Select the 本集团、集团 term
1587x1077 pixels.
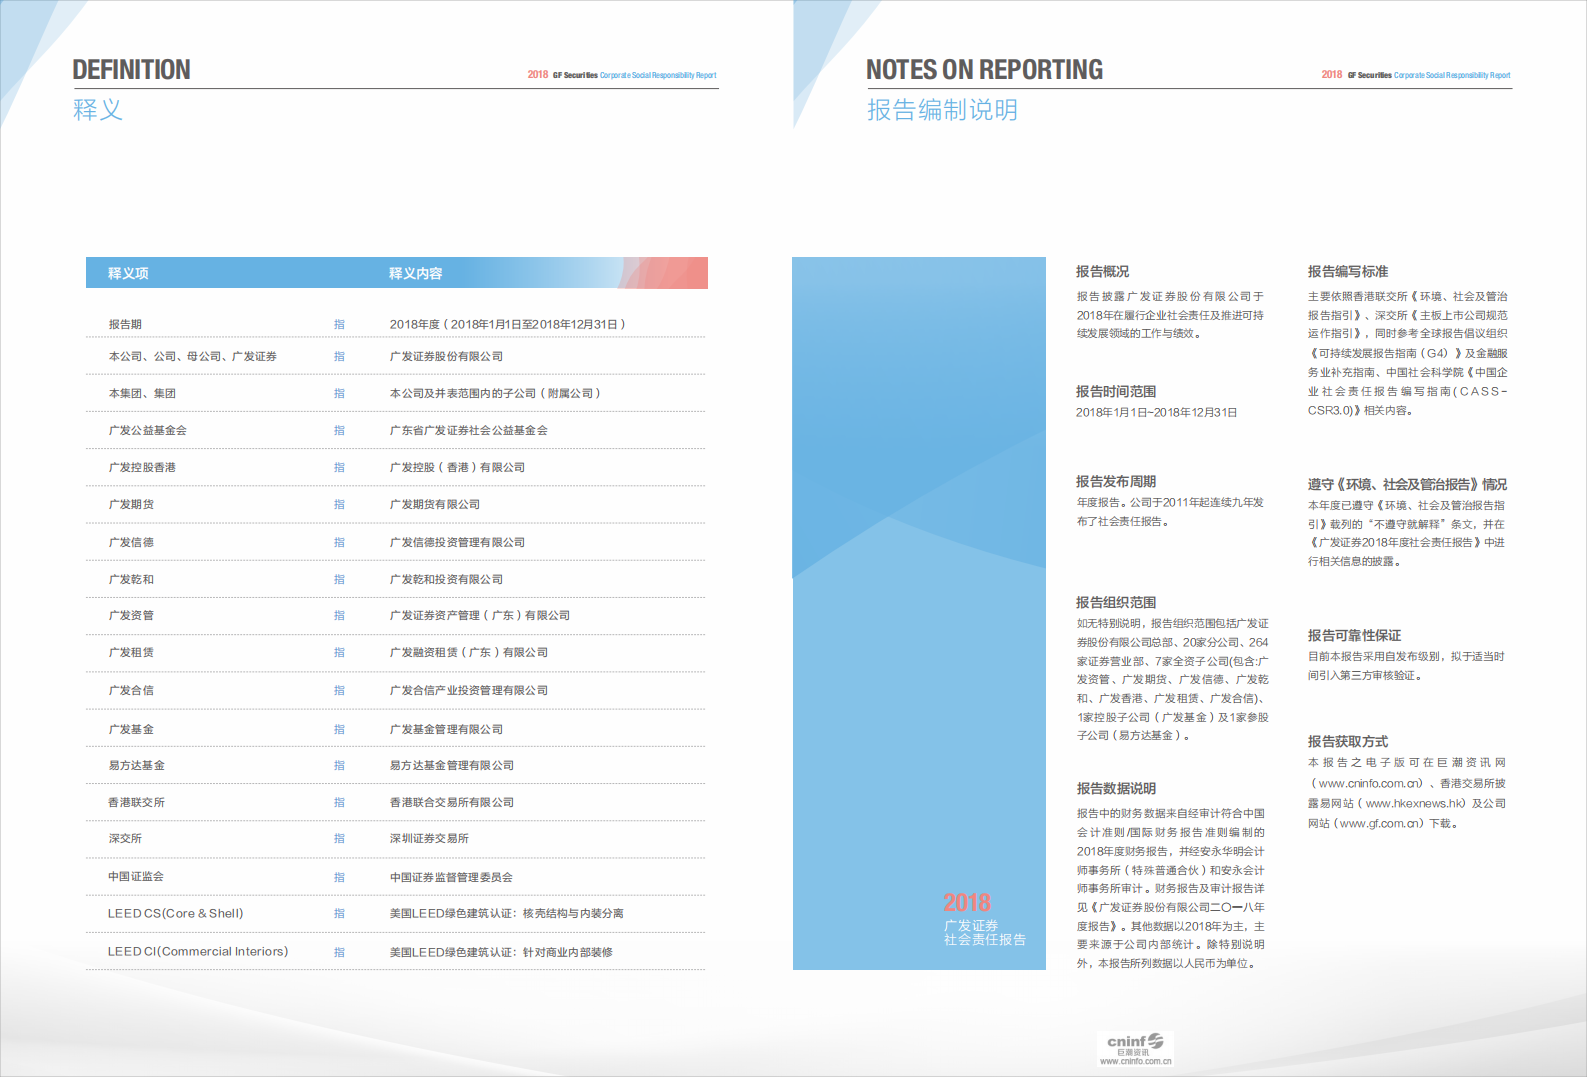coord(142,393)
